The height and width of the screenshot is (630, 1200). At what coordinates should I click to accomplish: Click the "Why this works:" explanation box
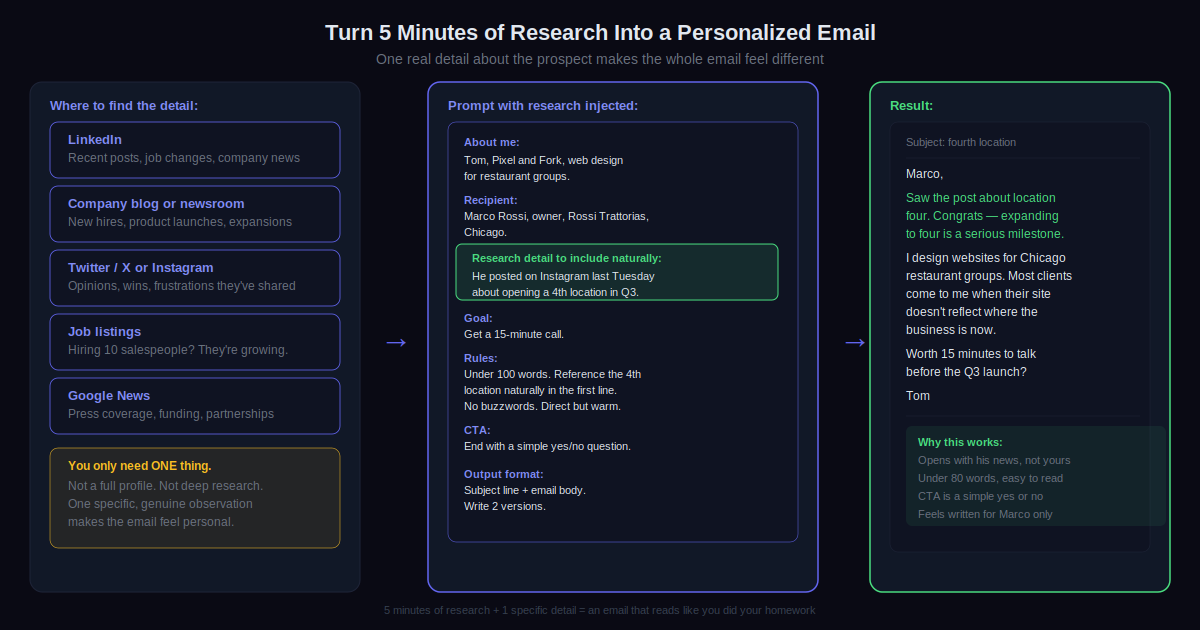coord(1035,477)
